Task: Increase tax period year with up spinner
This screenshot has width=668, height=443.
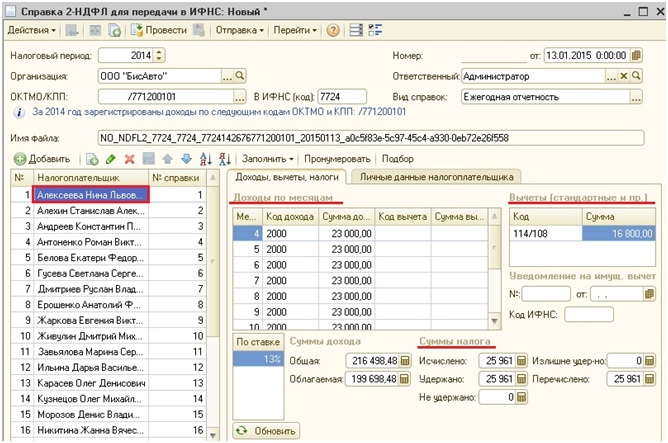Action: pyautogui.click(x=159, y=52)
